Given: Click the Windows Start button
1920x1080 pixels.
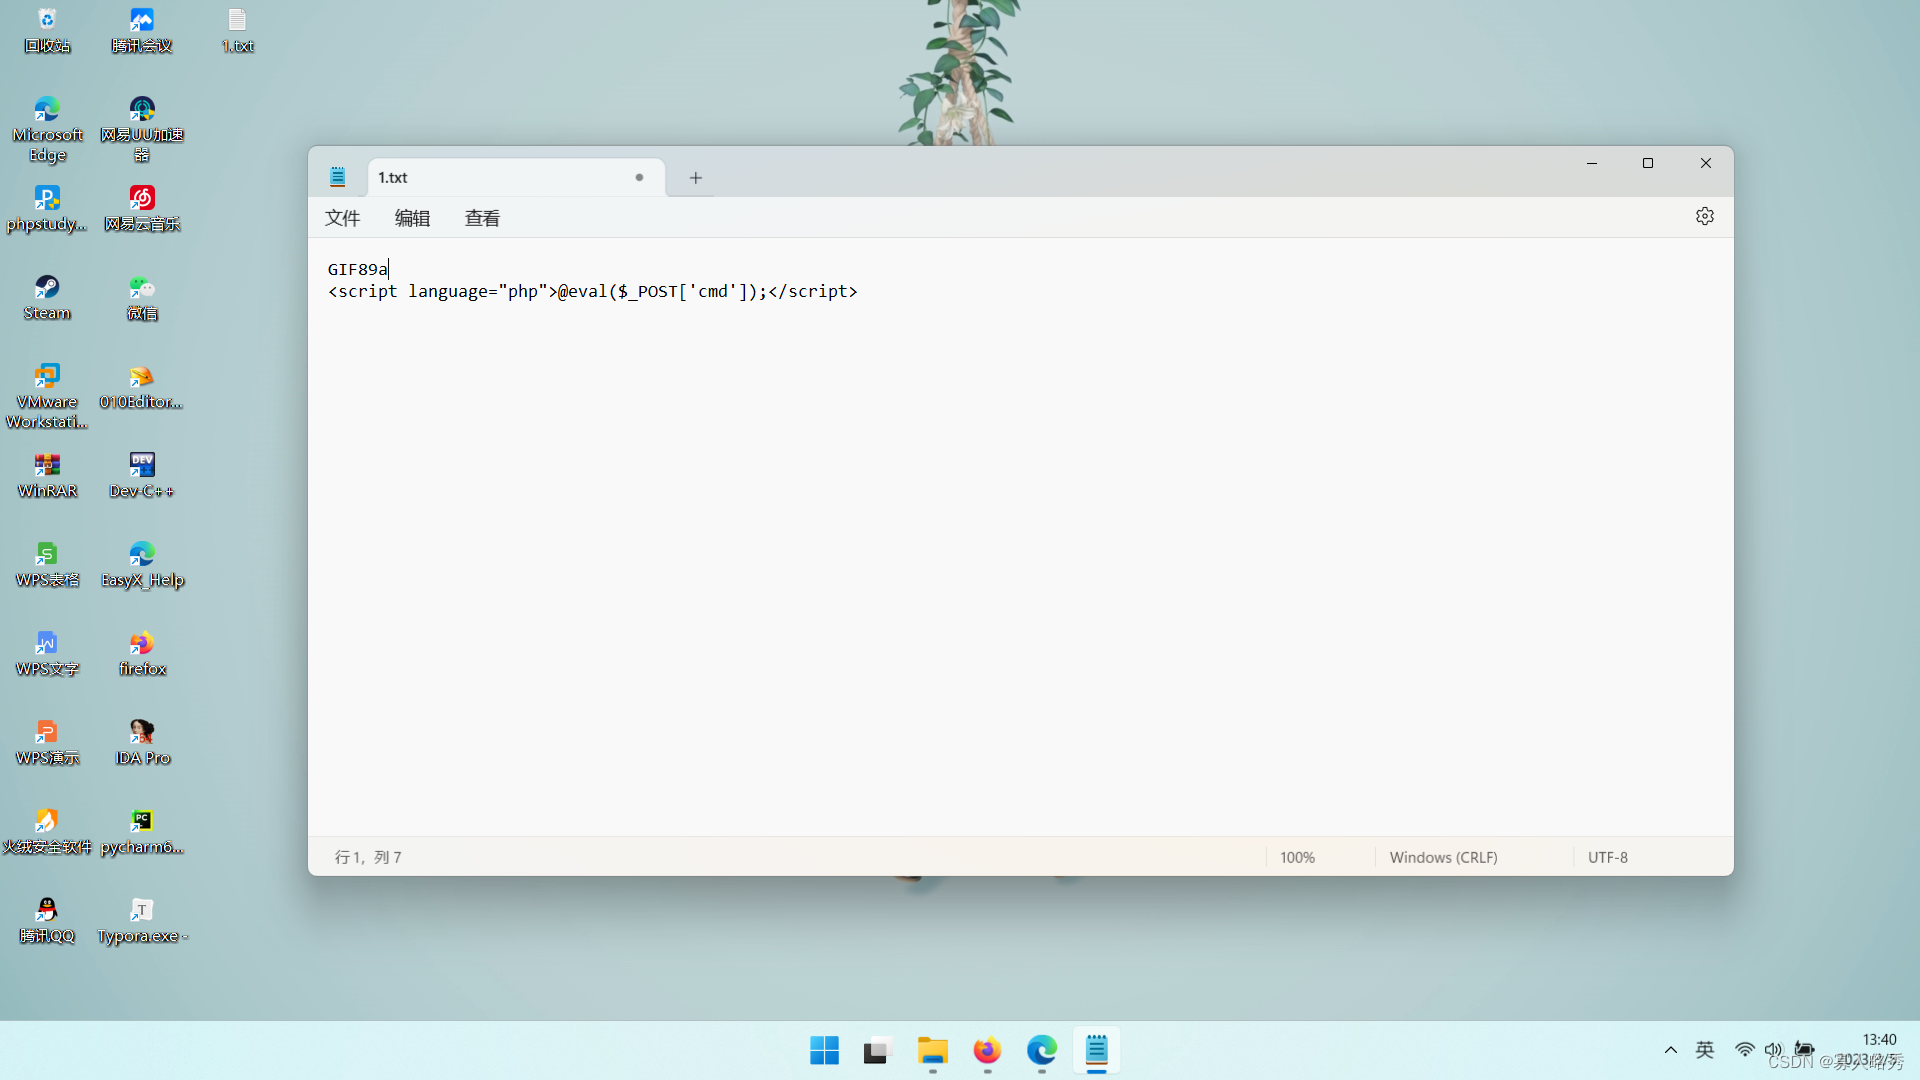Looking at the screenshot, I should click(x=824, y=1050).
